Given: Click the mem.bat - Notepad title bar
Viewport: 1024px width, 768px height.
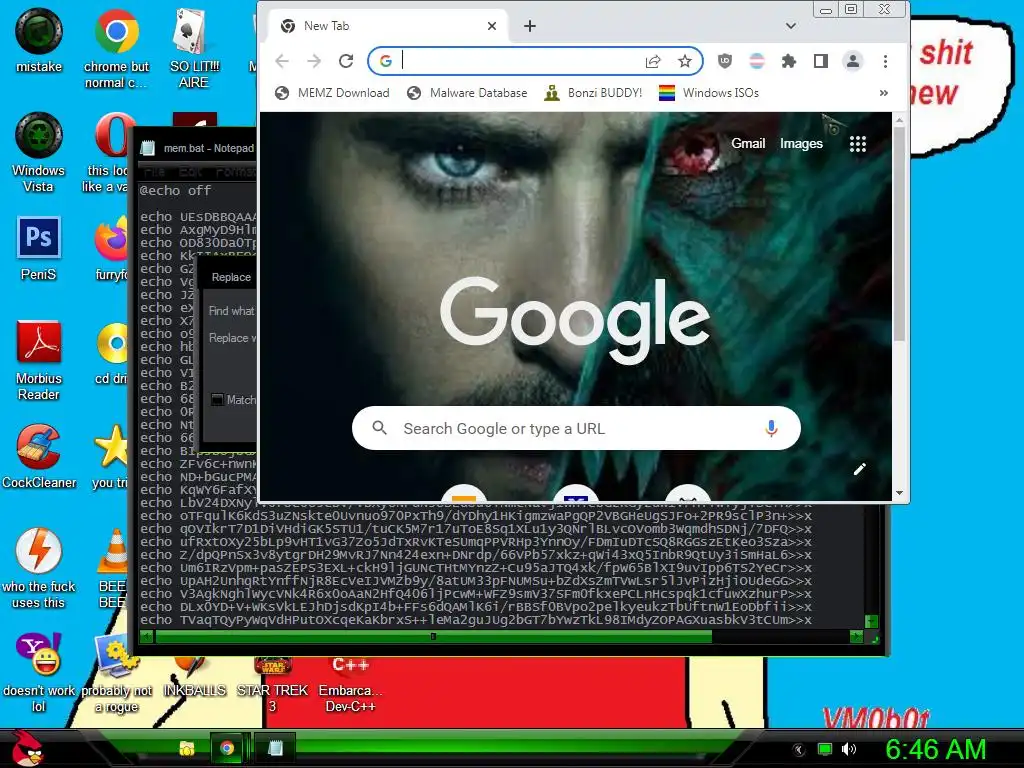Looking at the screenshot, I should [197, 148].
